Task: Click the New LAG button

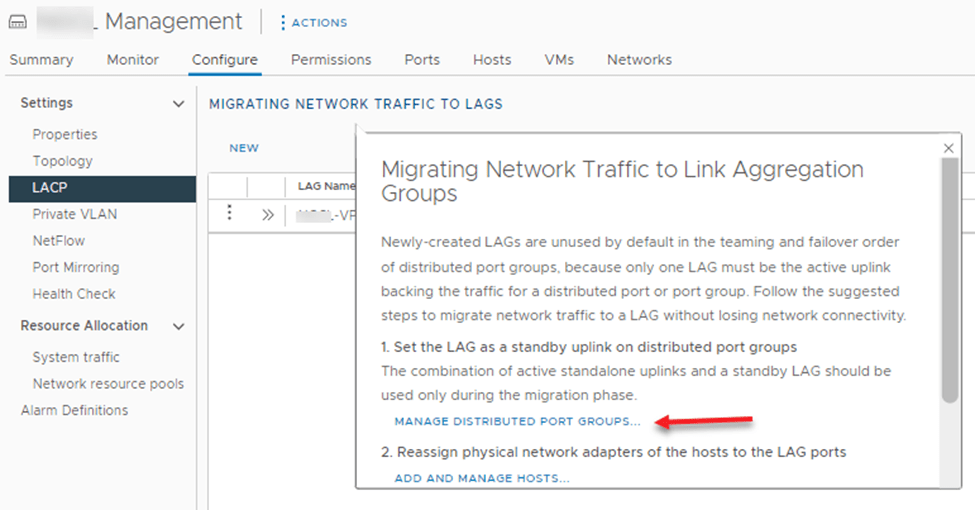Action: tap(244, 148)
